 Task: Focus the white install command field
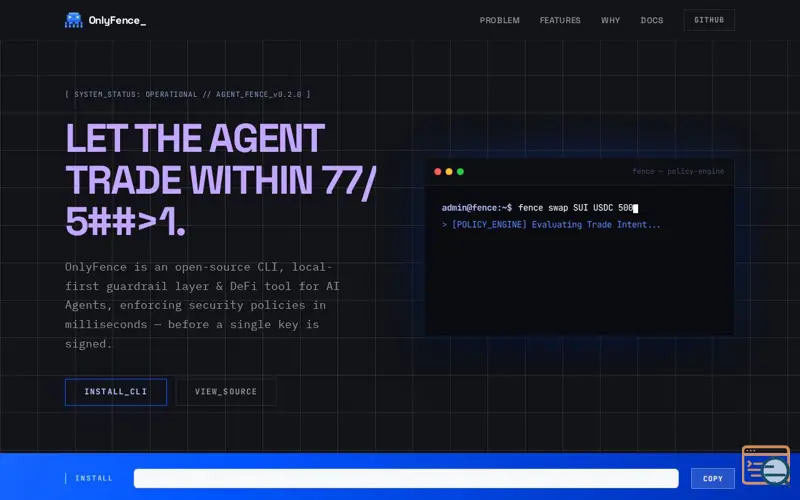[x=406, y=479]
